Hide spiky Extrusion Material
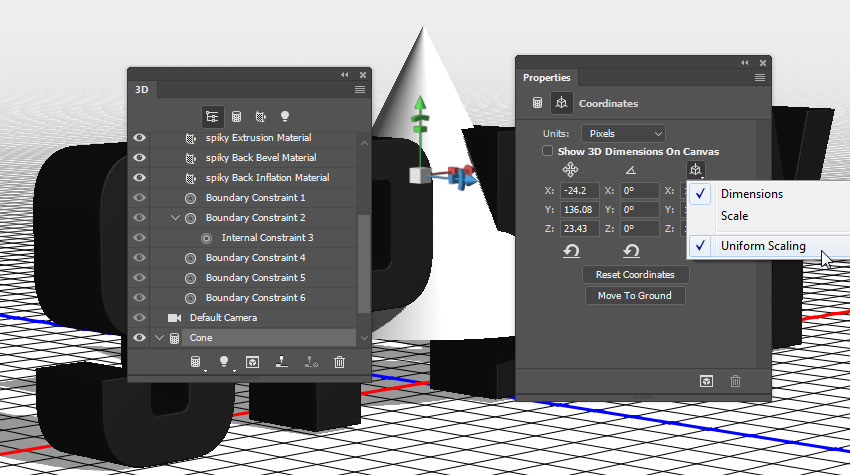The height and width of the screenshot is (475, 850). coord(139,138)
